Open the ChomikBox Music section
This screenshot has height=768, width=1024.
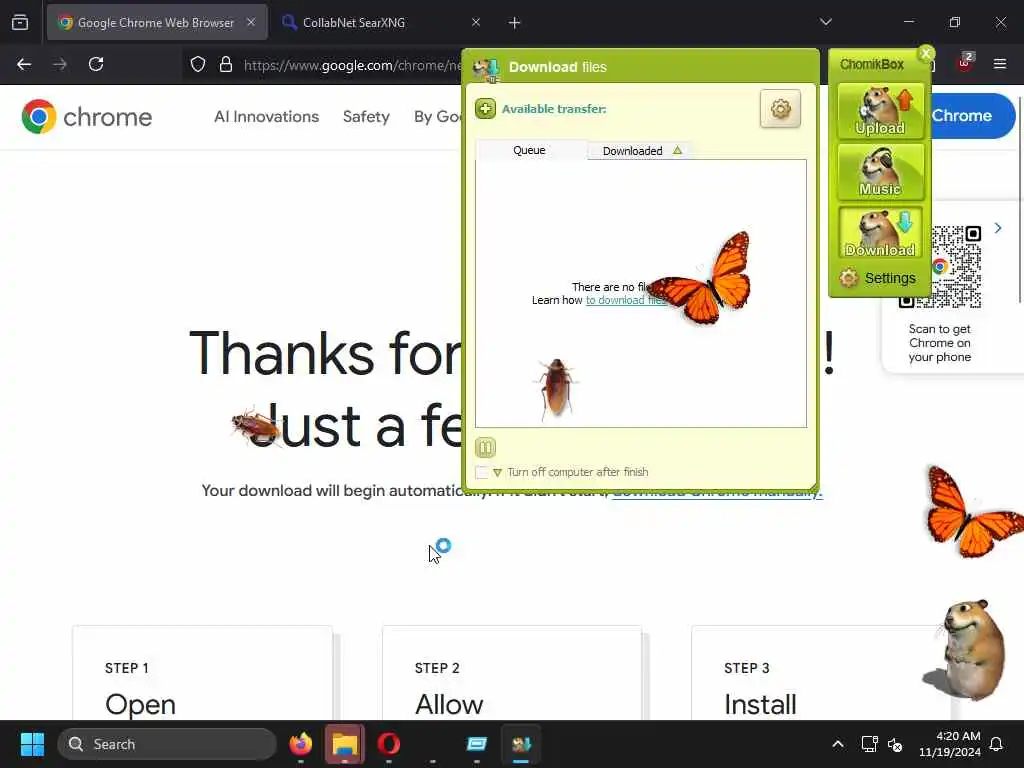(x=880, y=172)
